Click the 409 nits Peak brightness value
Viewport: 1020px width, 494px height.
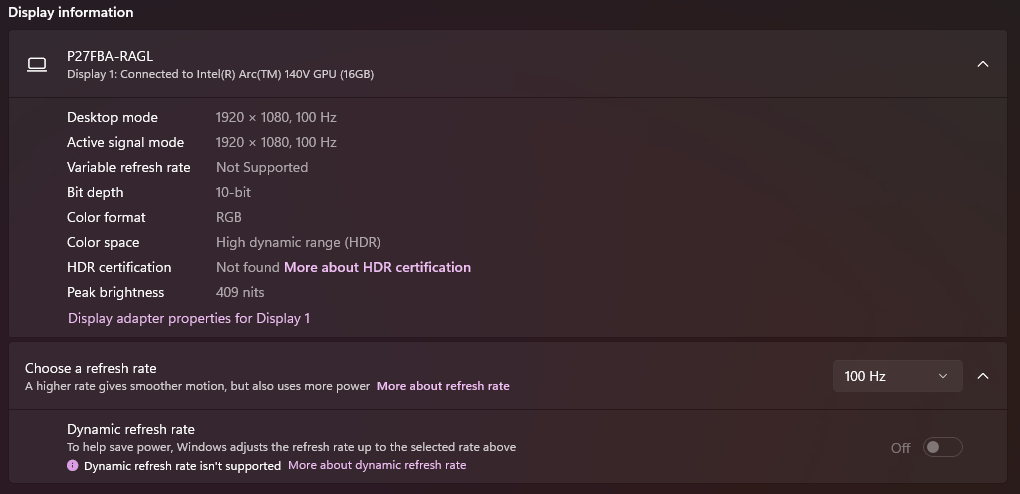pos(240,292)
